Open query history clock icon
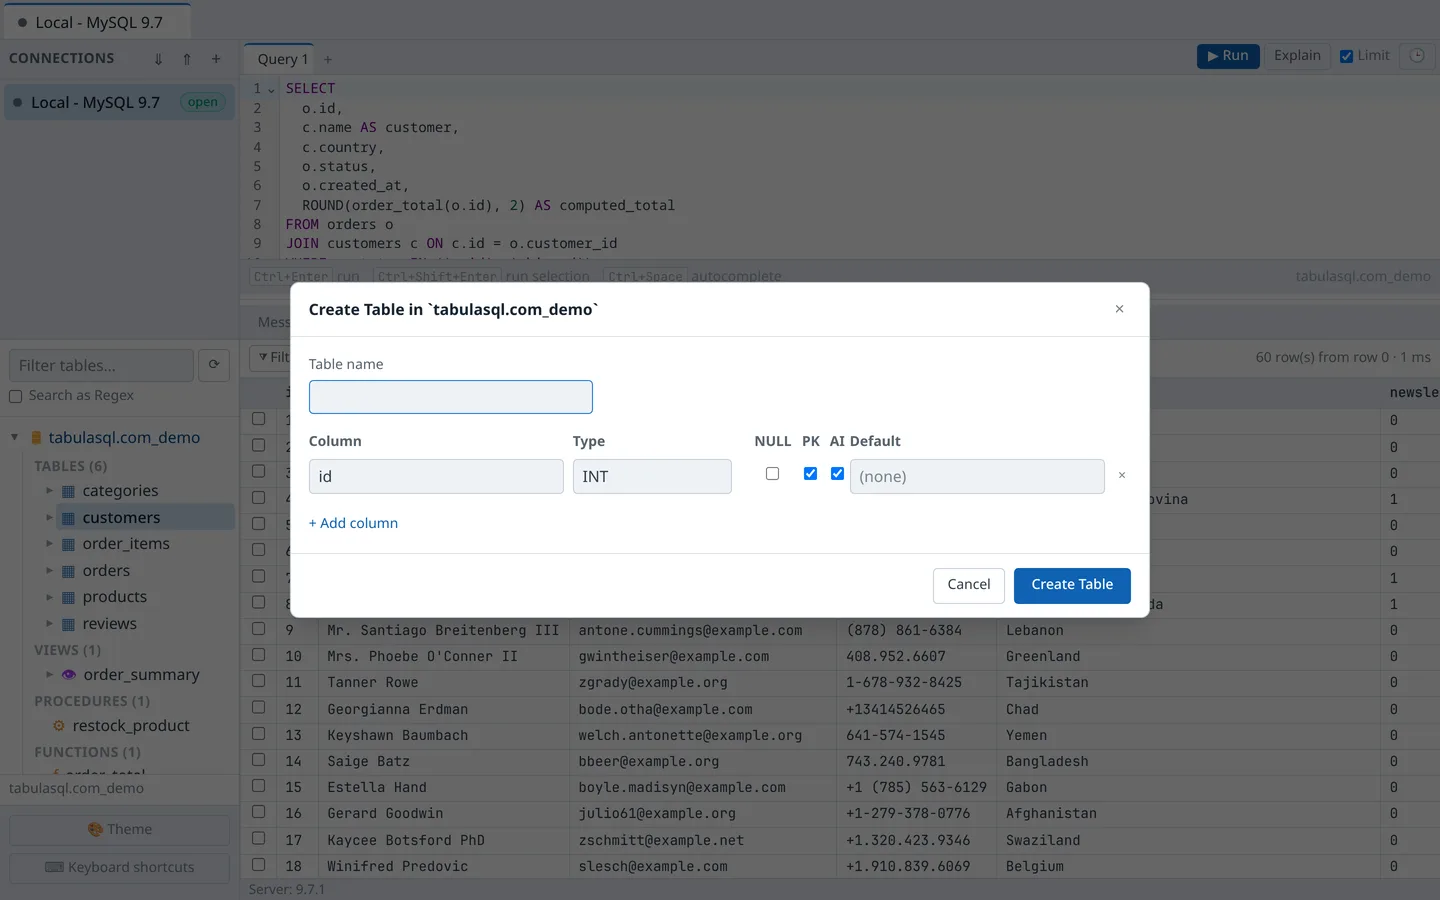The image size is (1440, 900). (x=1417, y=56)
